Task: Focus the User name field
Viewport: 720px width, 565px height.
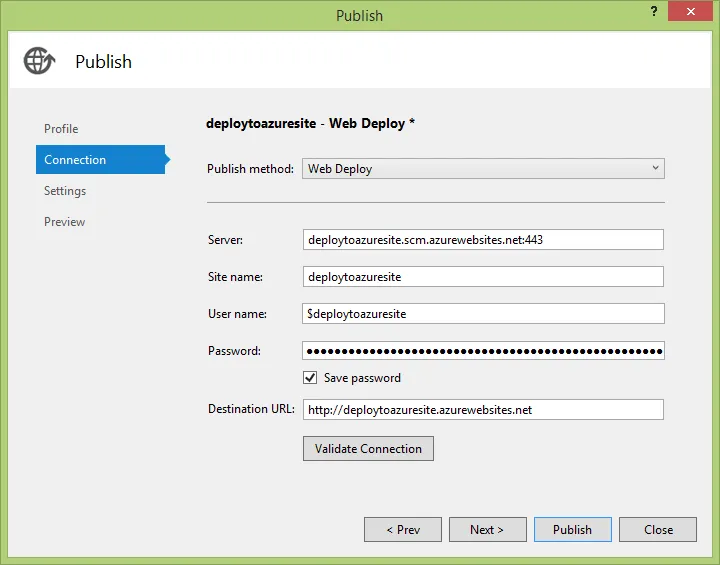Action: 483,313
